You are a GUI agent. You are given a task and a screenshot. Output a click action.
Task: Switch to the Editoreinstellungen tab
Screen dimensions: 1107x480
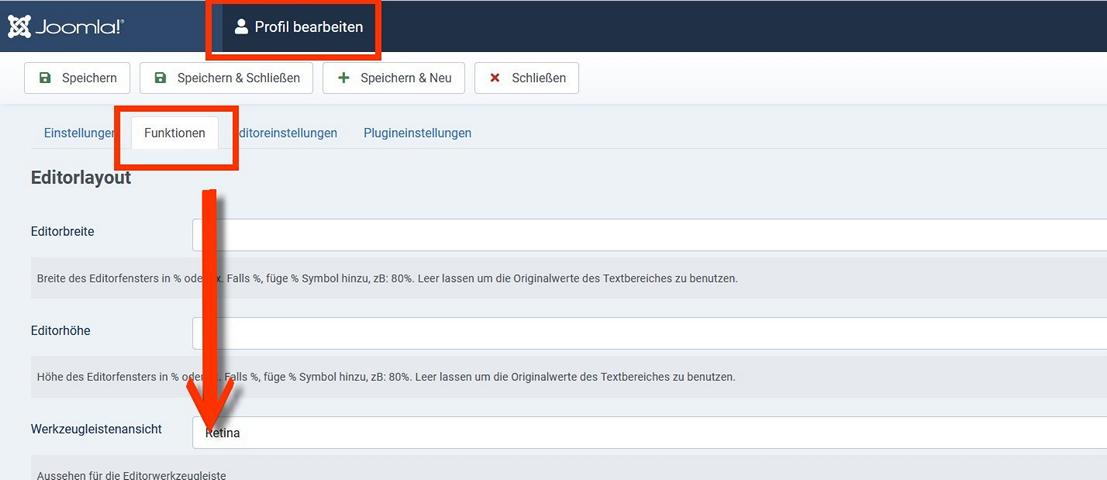[285, 133]
